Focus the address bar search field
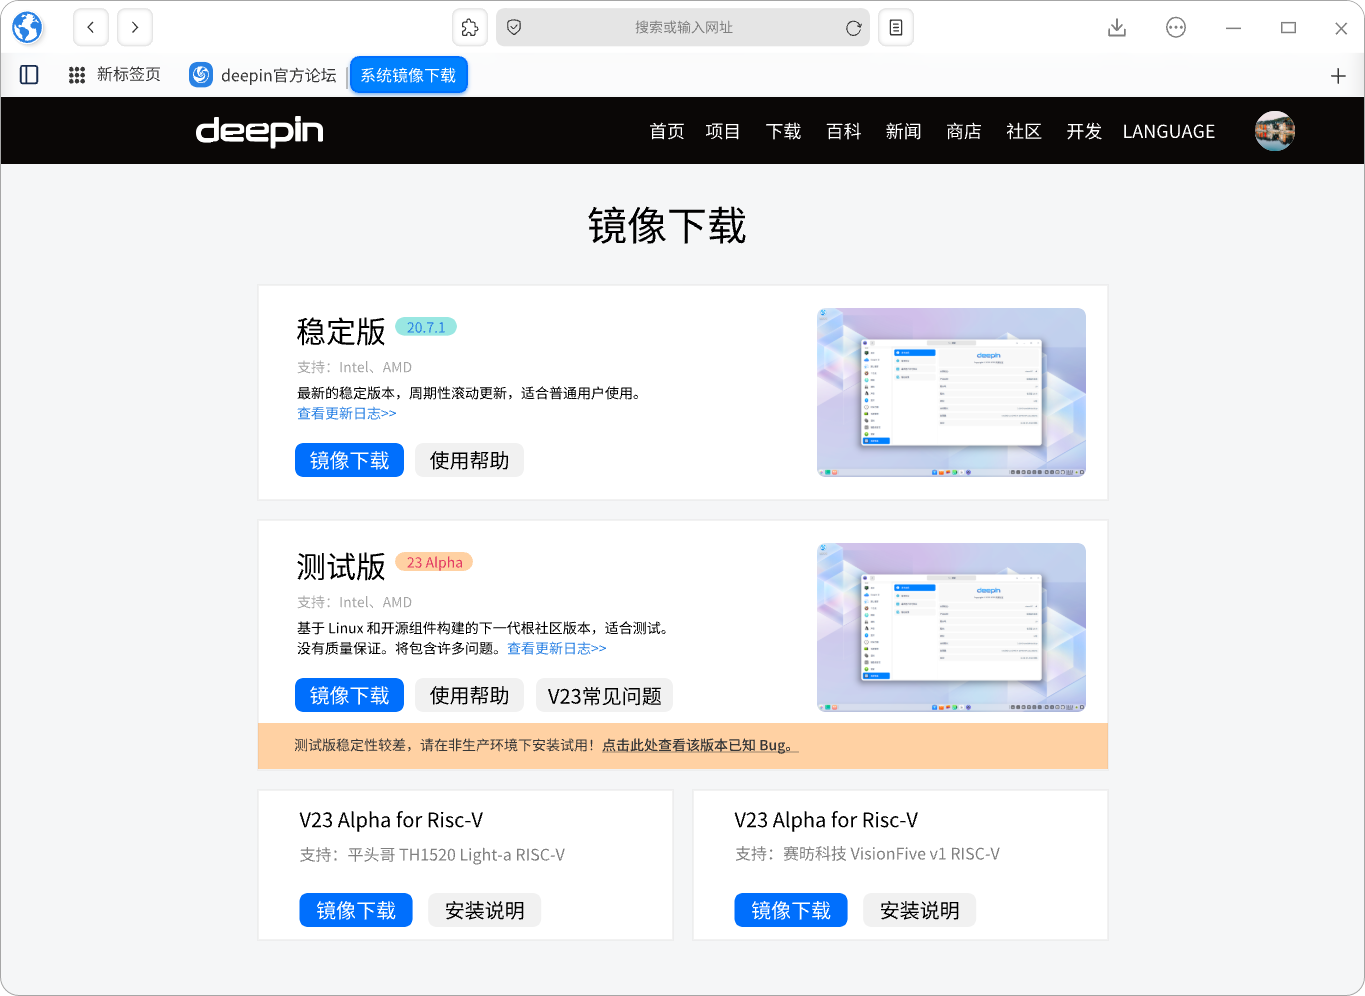This screenshot has width=1365, height=996. tap(683, 27)
